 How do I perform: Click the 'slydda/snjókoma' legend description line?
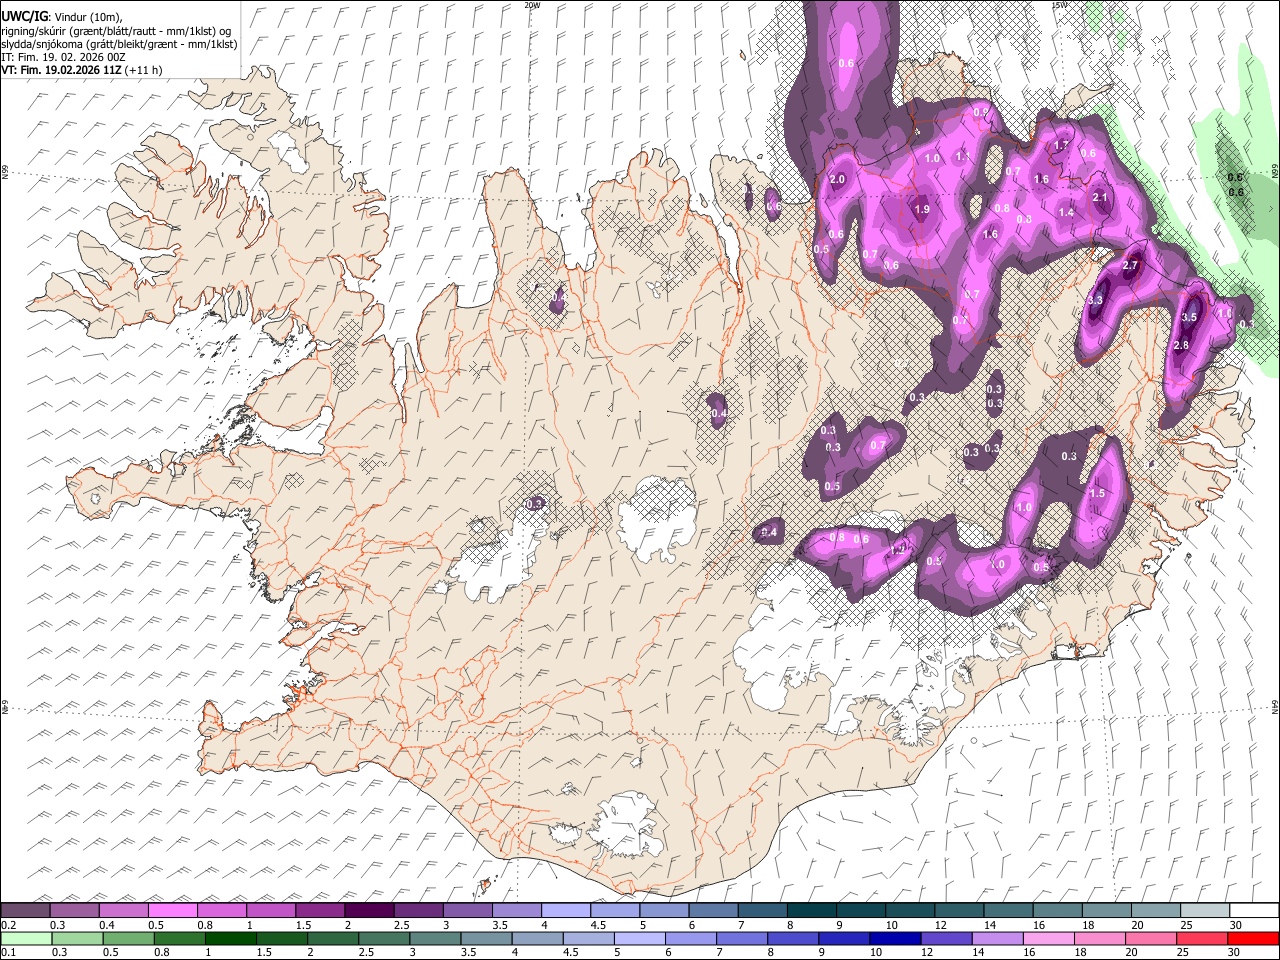click(119, 44)
